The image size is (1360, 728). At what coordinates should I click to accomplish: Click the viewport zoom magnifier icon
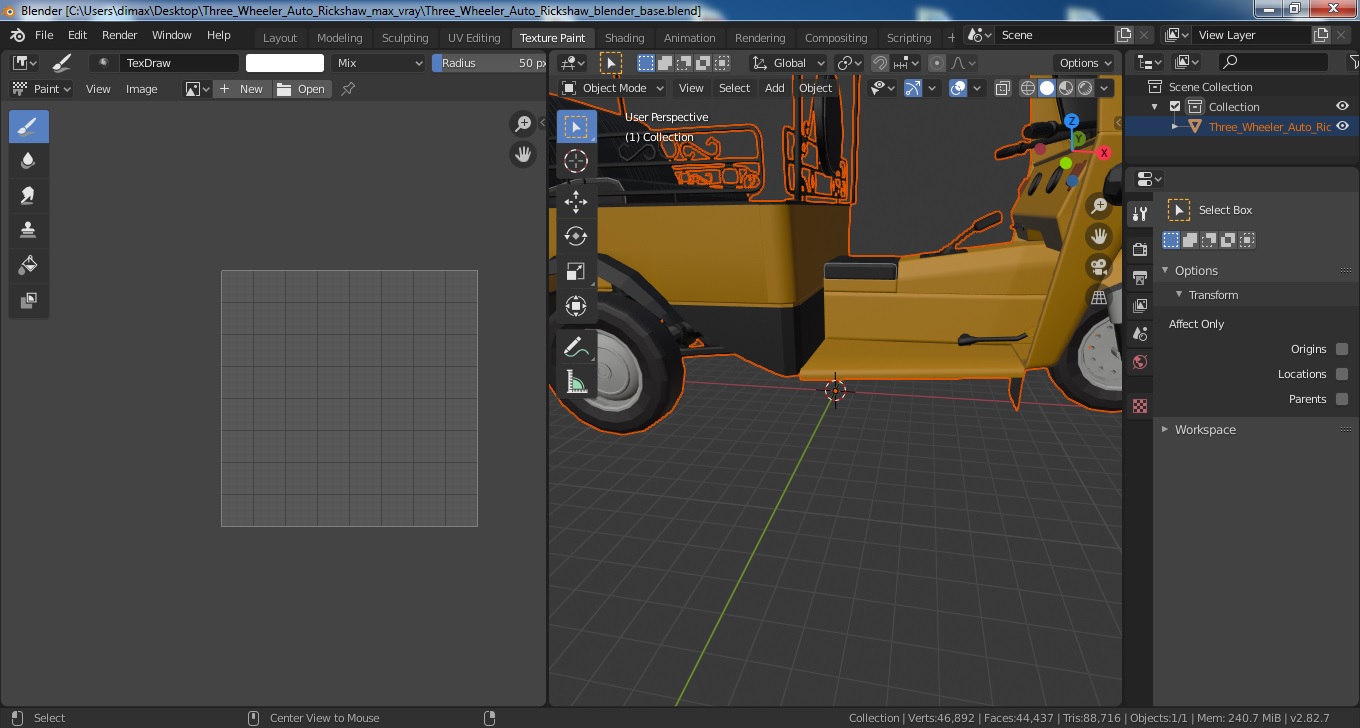tap(1099, 206)
